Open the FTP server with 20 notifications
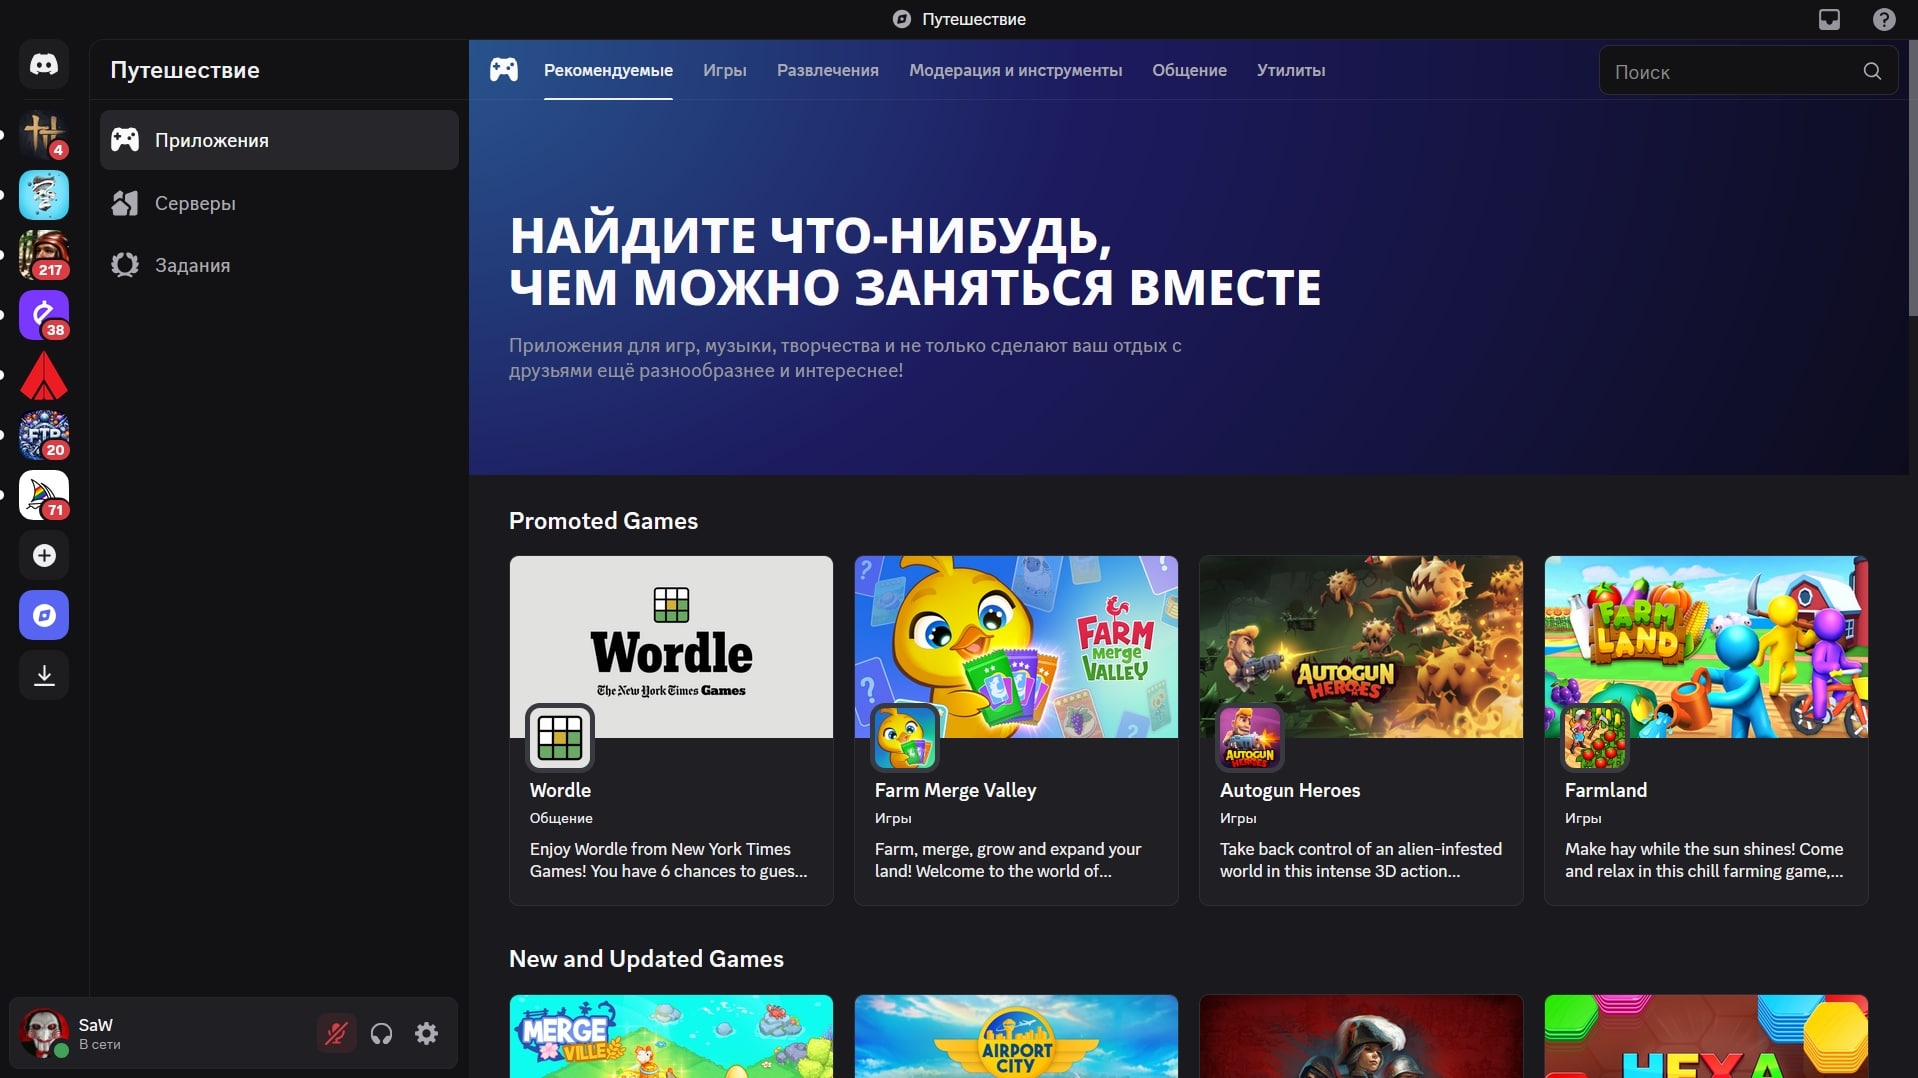Image resolution: width=1918 pixels, height=1078 pixels. tap(44, 435)
